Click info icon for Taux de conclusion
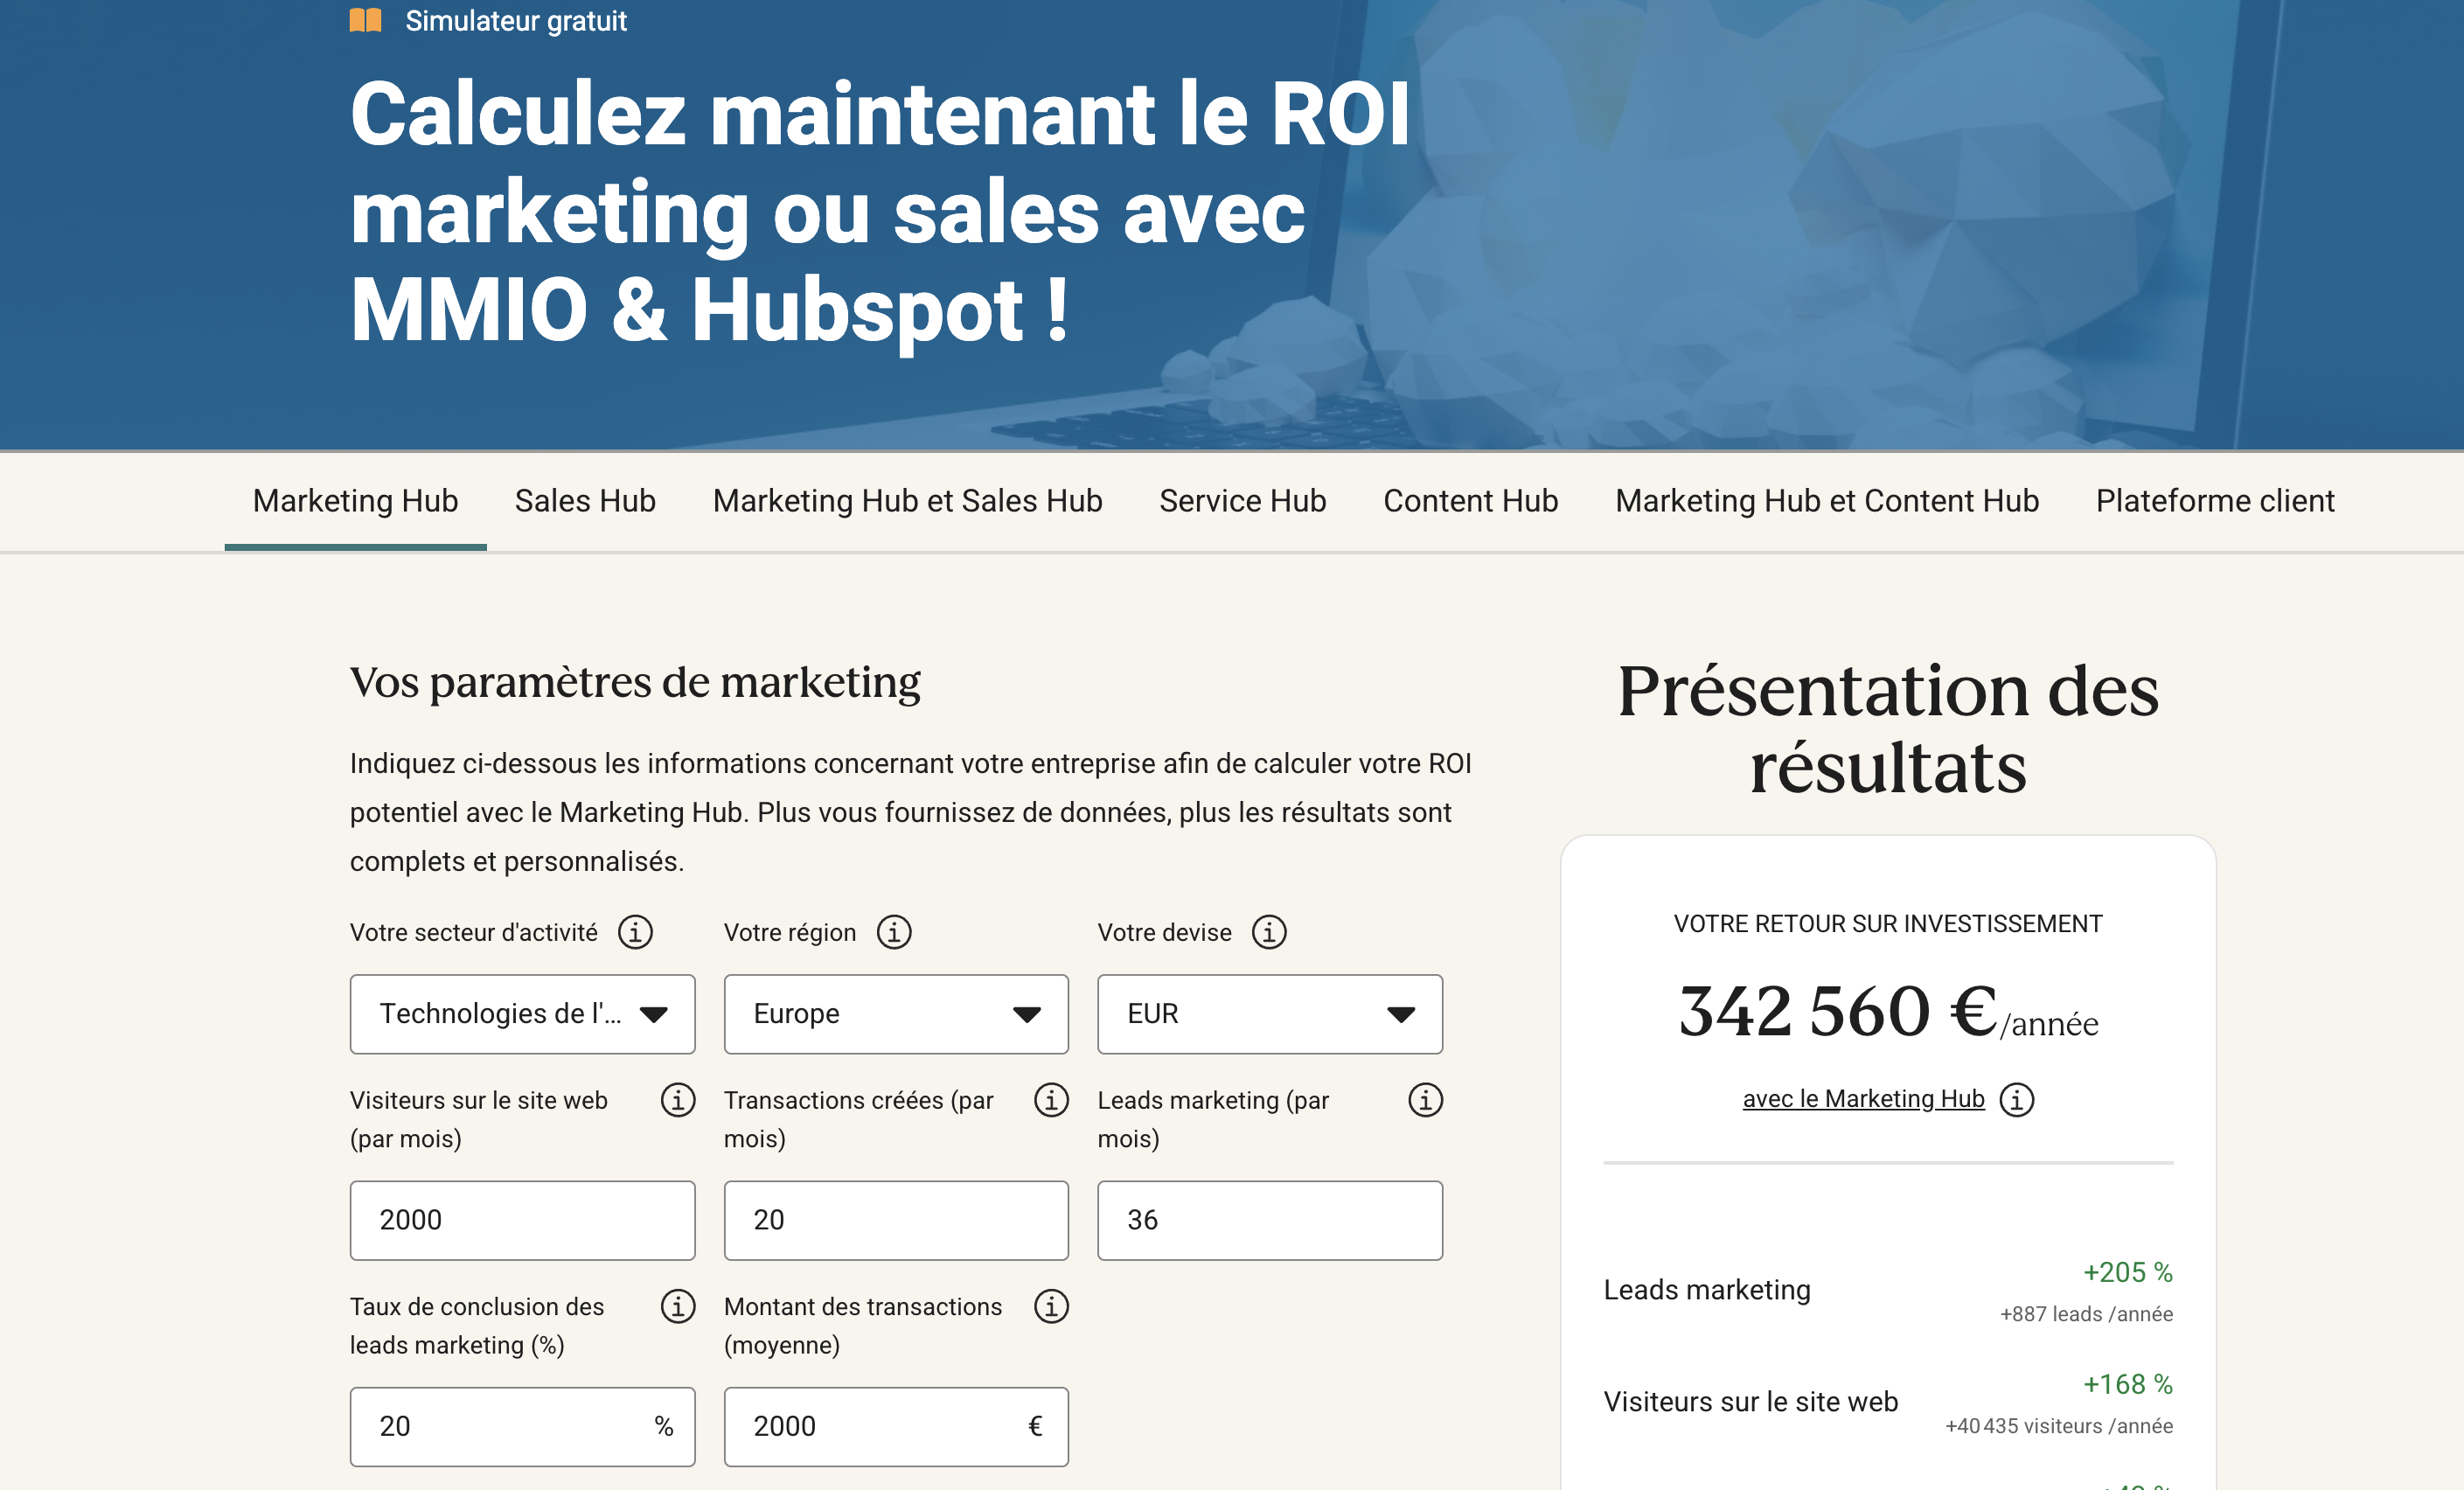The image size is (2464, 1490). coord(678,1306)
